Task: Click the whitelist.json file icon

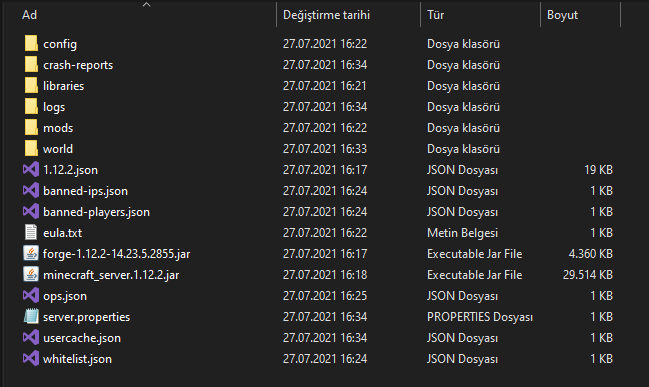Action: 31,358
